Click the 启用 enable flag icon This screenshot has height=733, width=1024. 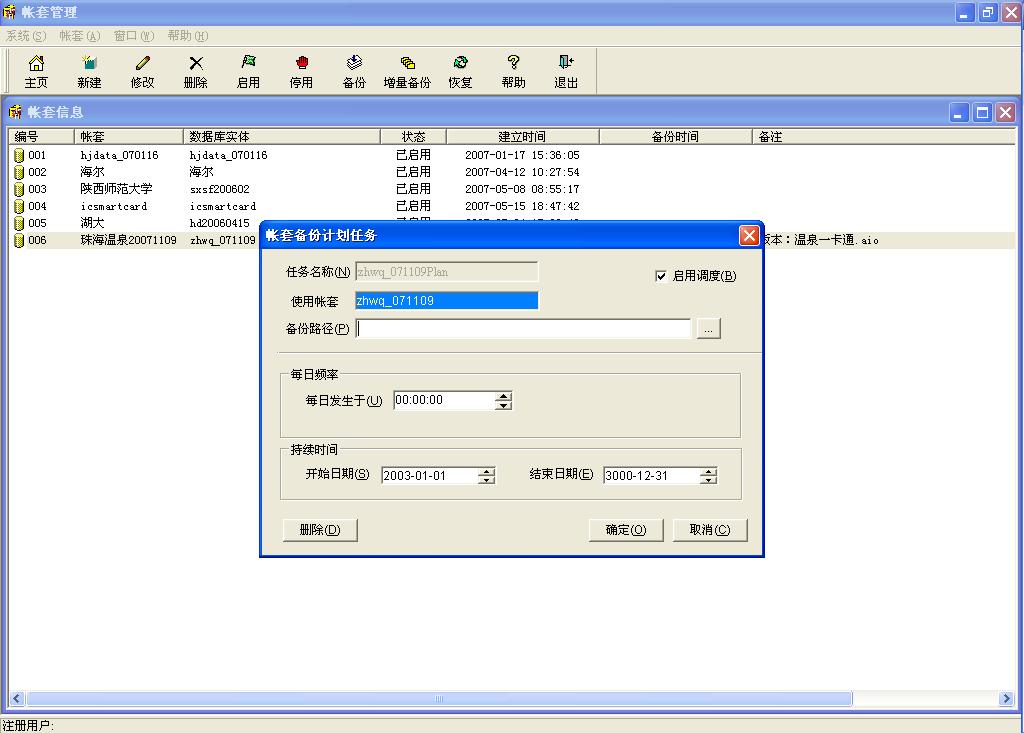(248, 63)
